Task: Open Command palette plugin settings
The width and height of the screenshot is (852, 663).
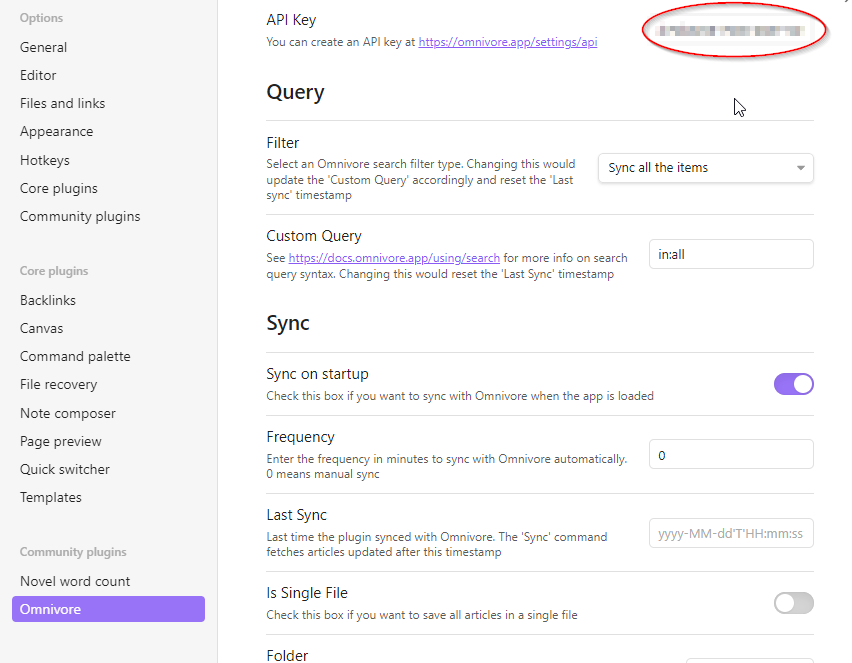Action: coord(75,356)
